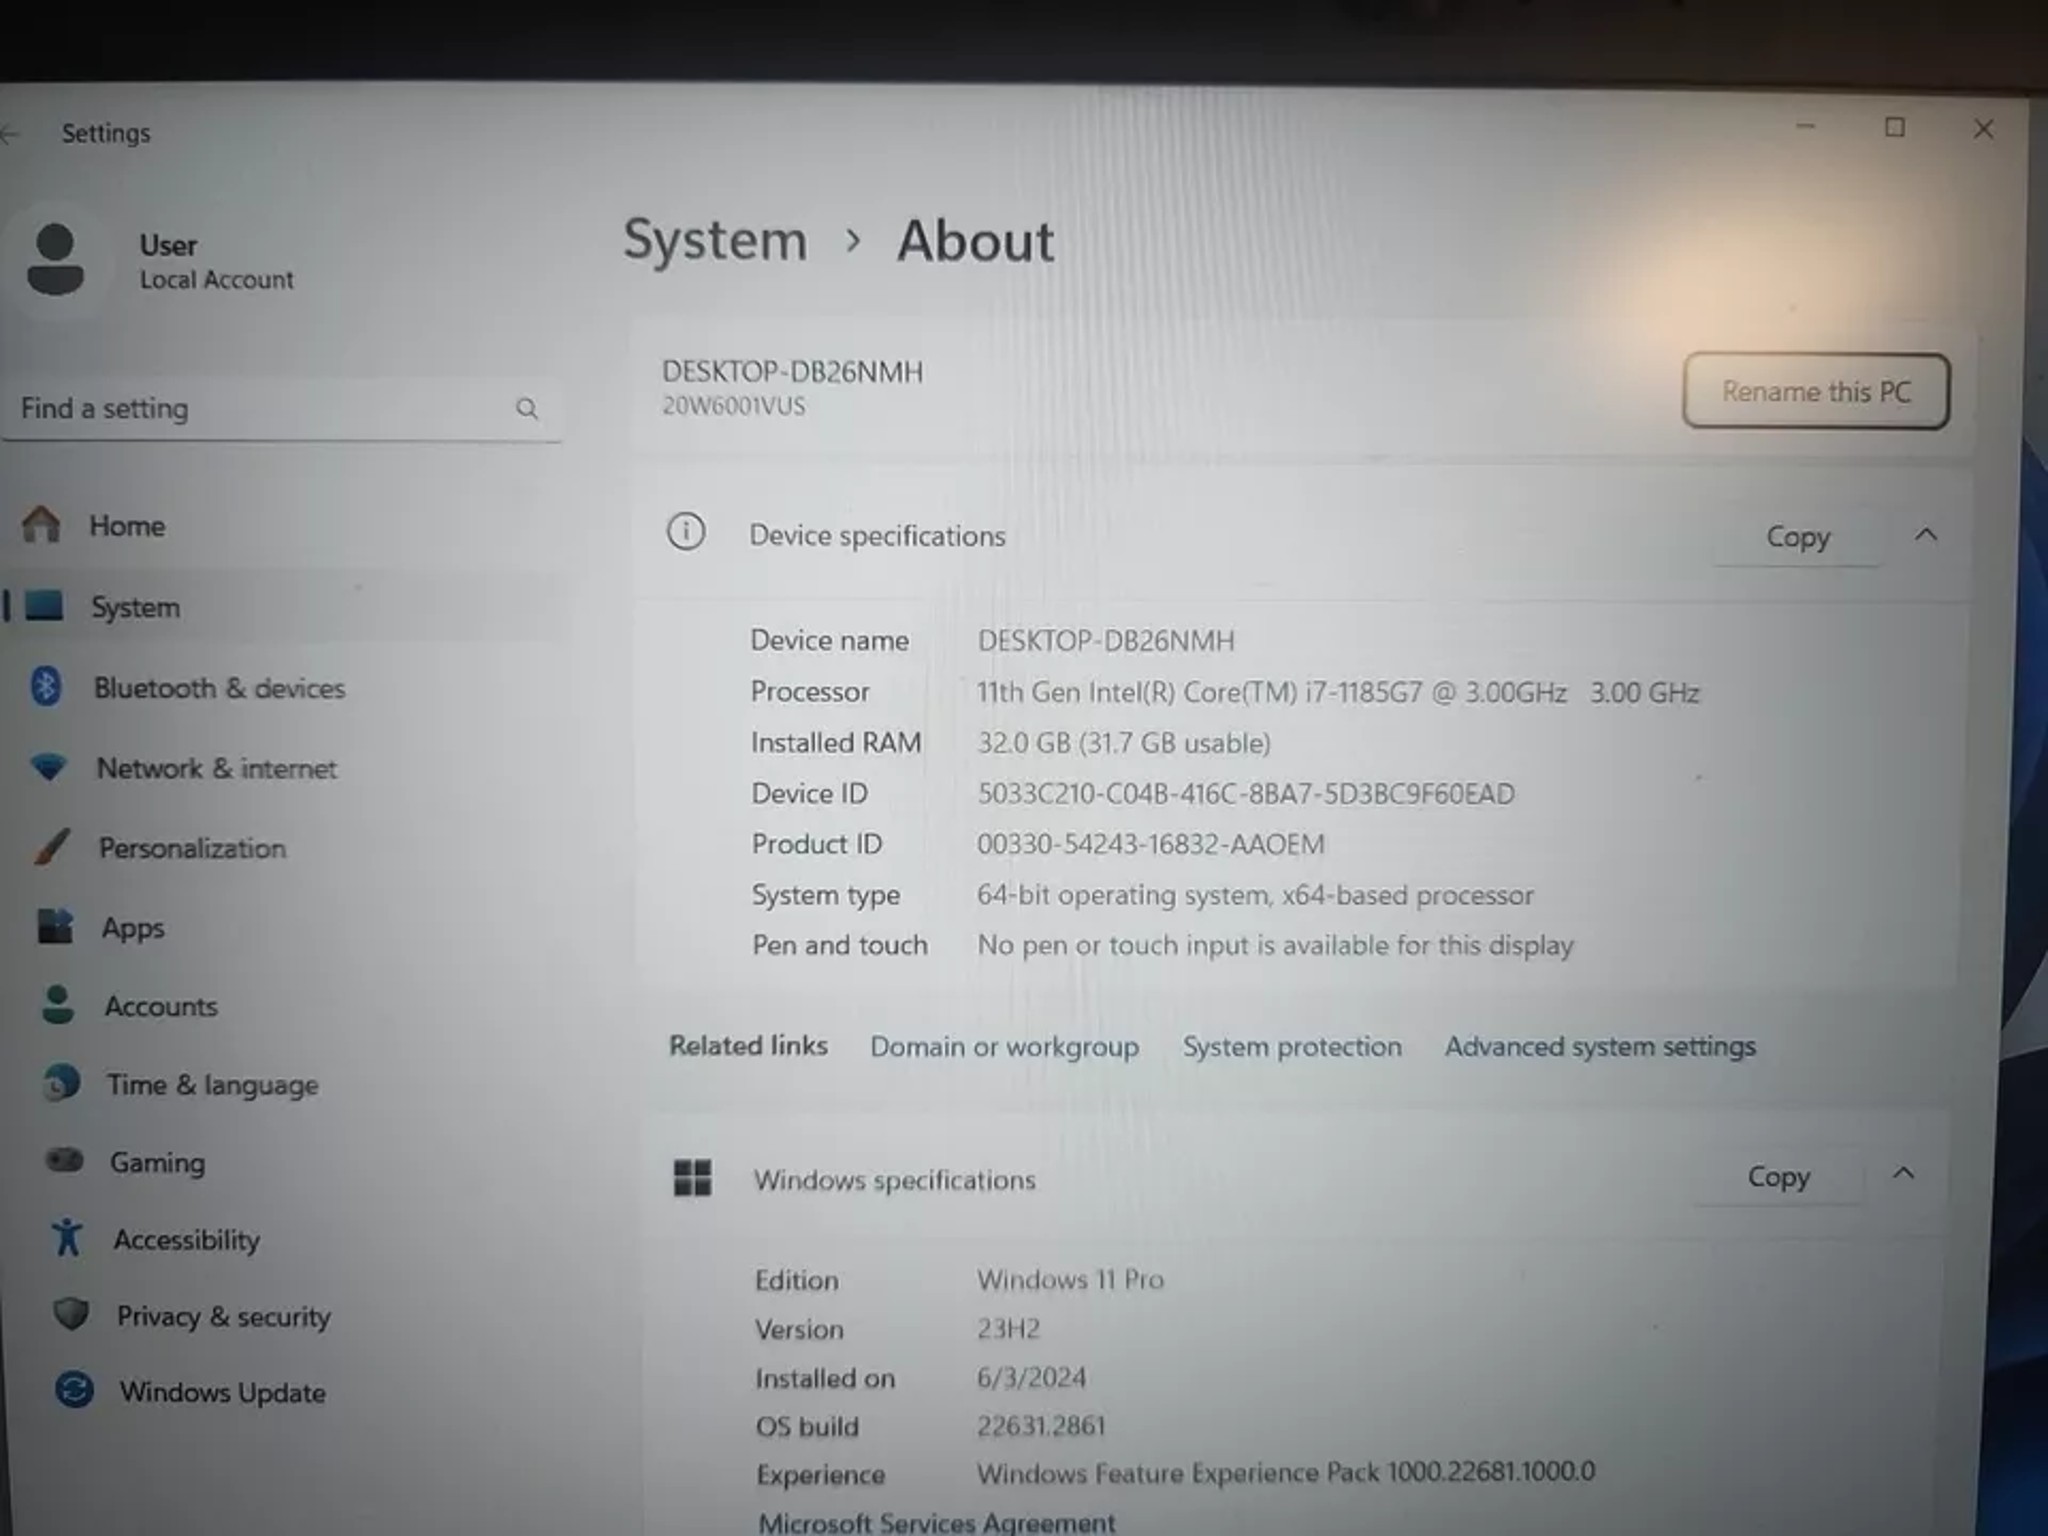2048x1536 pixels.
Task: Click the Device specifications info icon
Action: click(x=686, y=532)
